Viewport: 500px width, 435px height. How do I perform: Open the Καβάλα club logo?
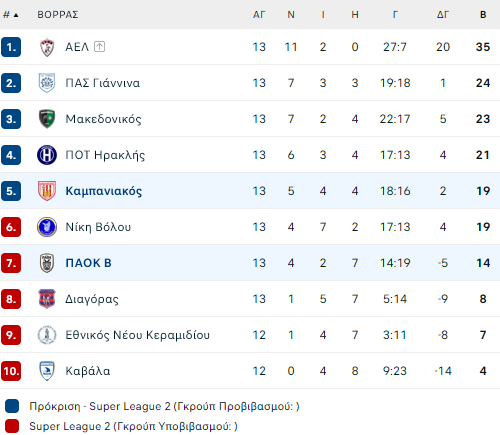pos(47,371)
